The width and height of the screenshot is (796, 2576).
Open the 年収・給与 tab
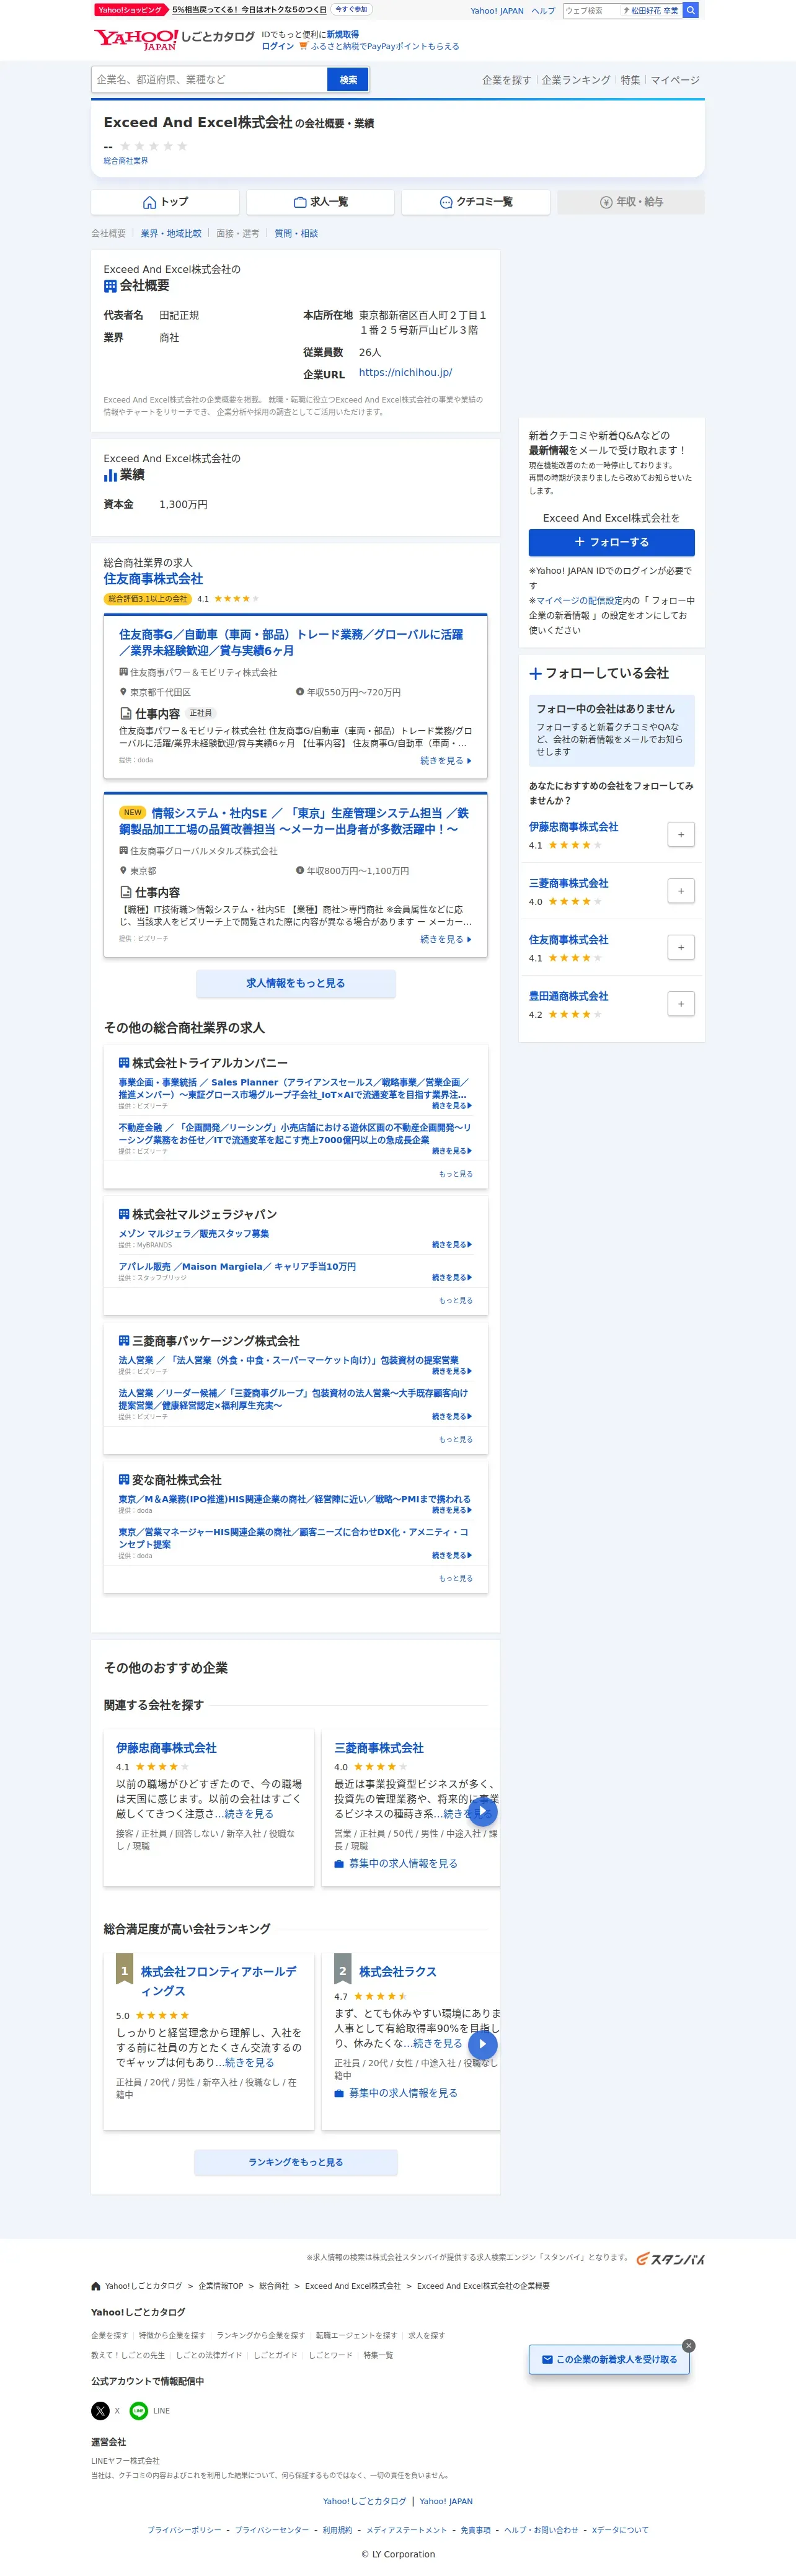point(631,202)
